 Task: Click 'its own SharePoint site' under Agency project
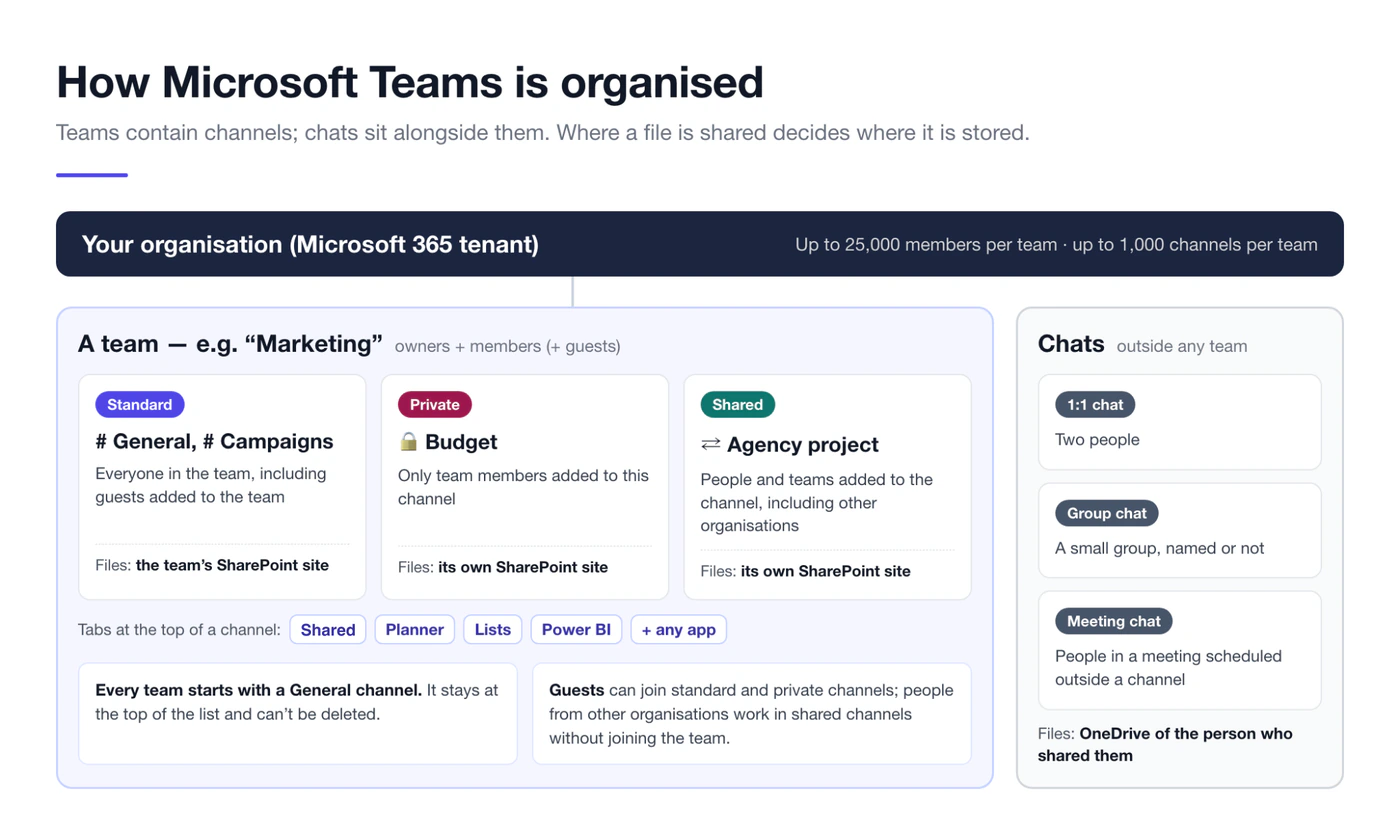coord(826,571)
